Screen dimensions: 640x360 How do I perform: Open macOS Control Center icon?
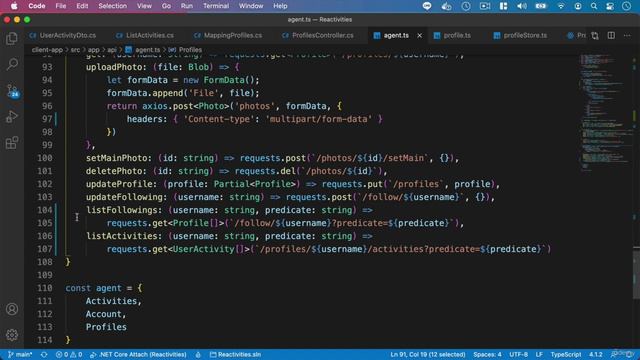pos(610,6)
